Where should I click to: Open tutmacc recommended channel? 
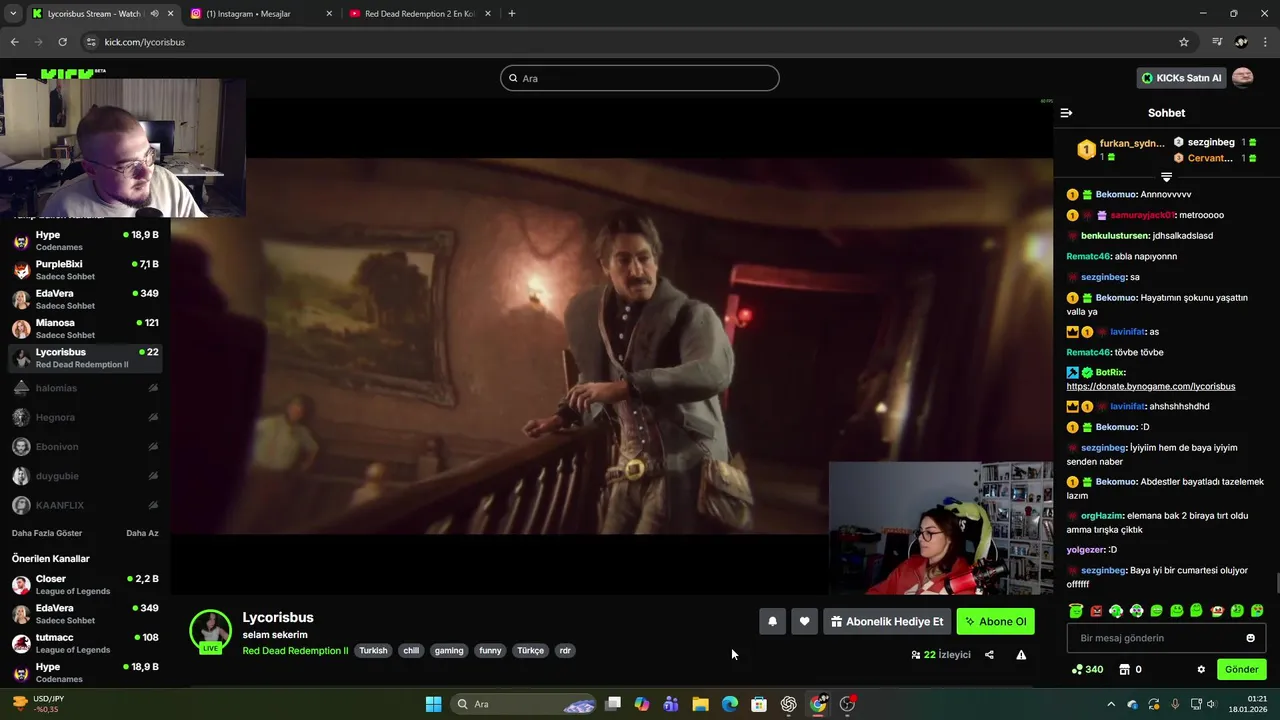coord(85,643)
